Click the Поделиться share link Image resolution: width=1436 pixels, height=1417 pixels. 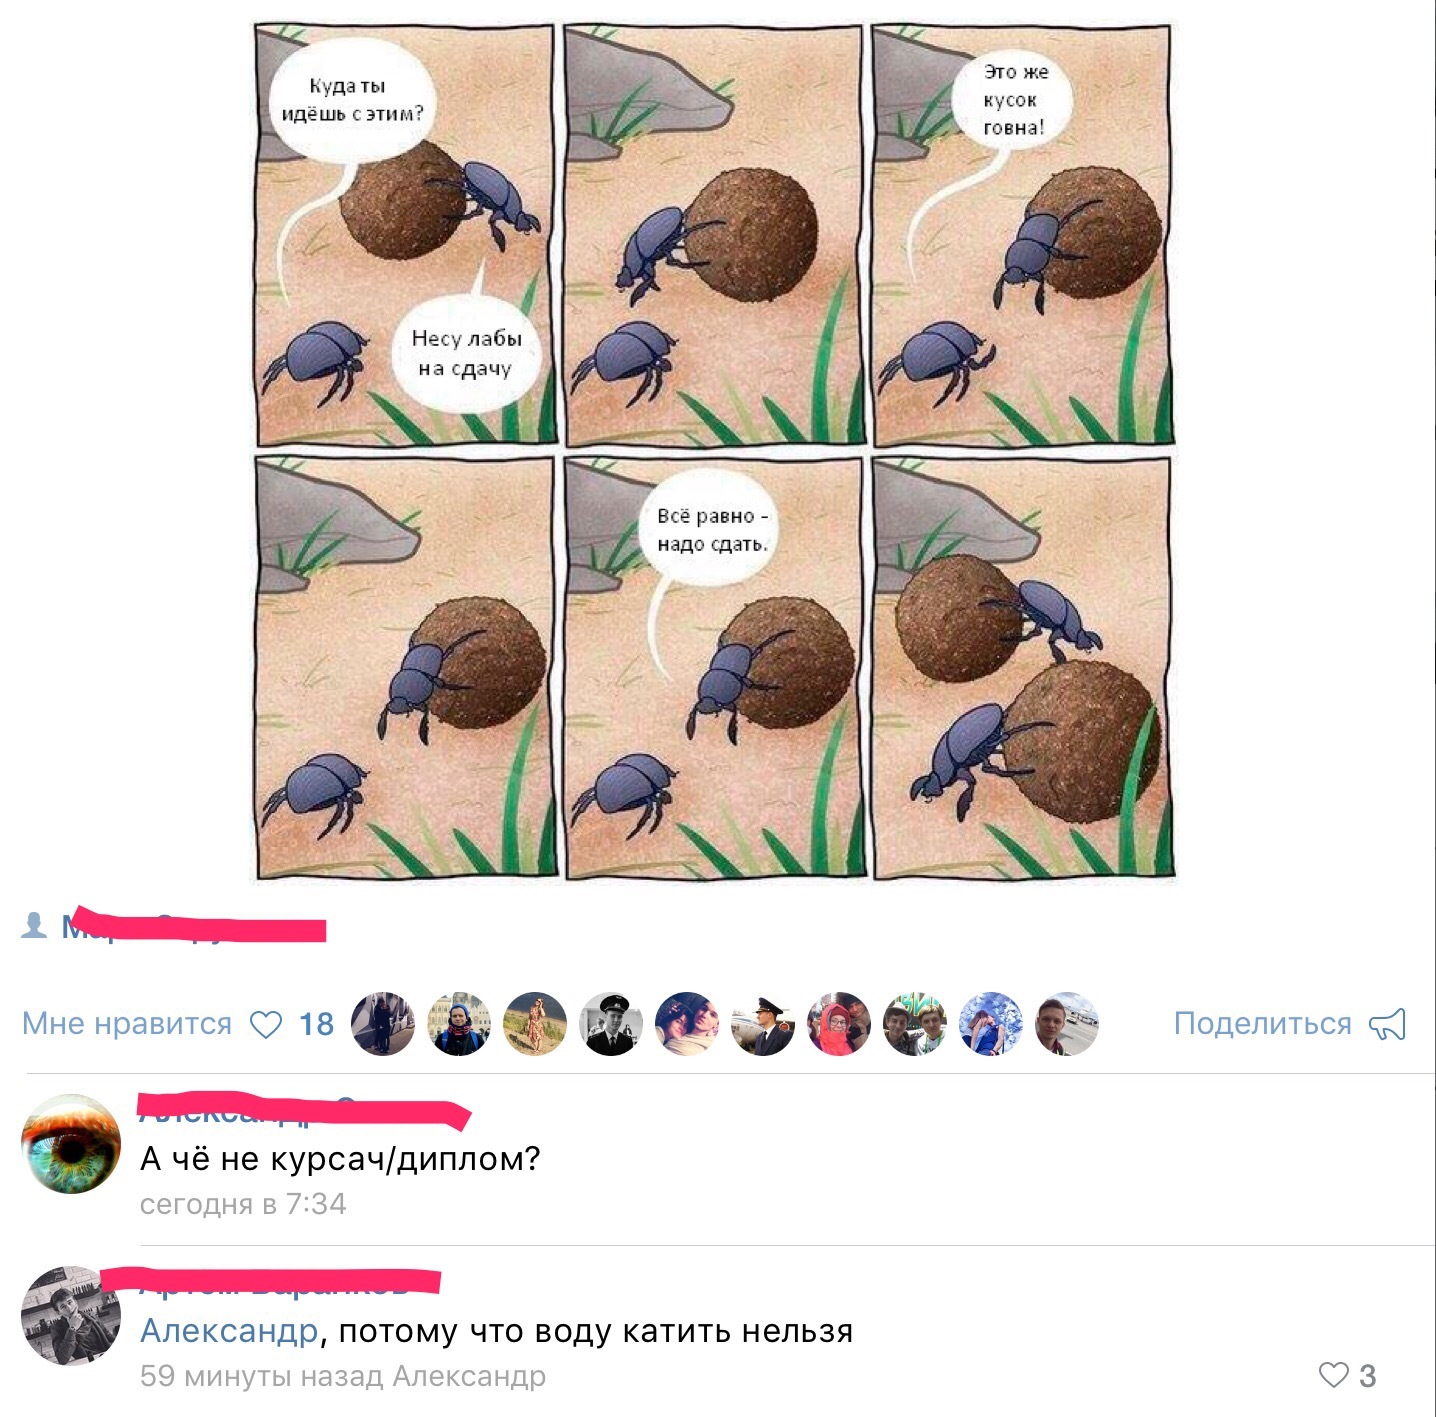click(1262, 1024)
